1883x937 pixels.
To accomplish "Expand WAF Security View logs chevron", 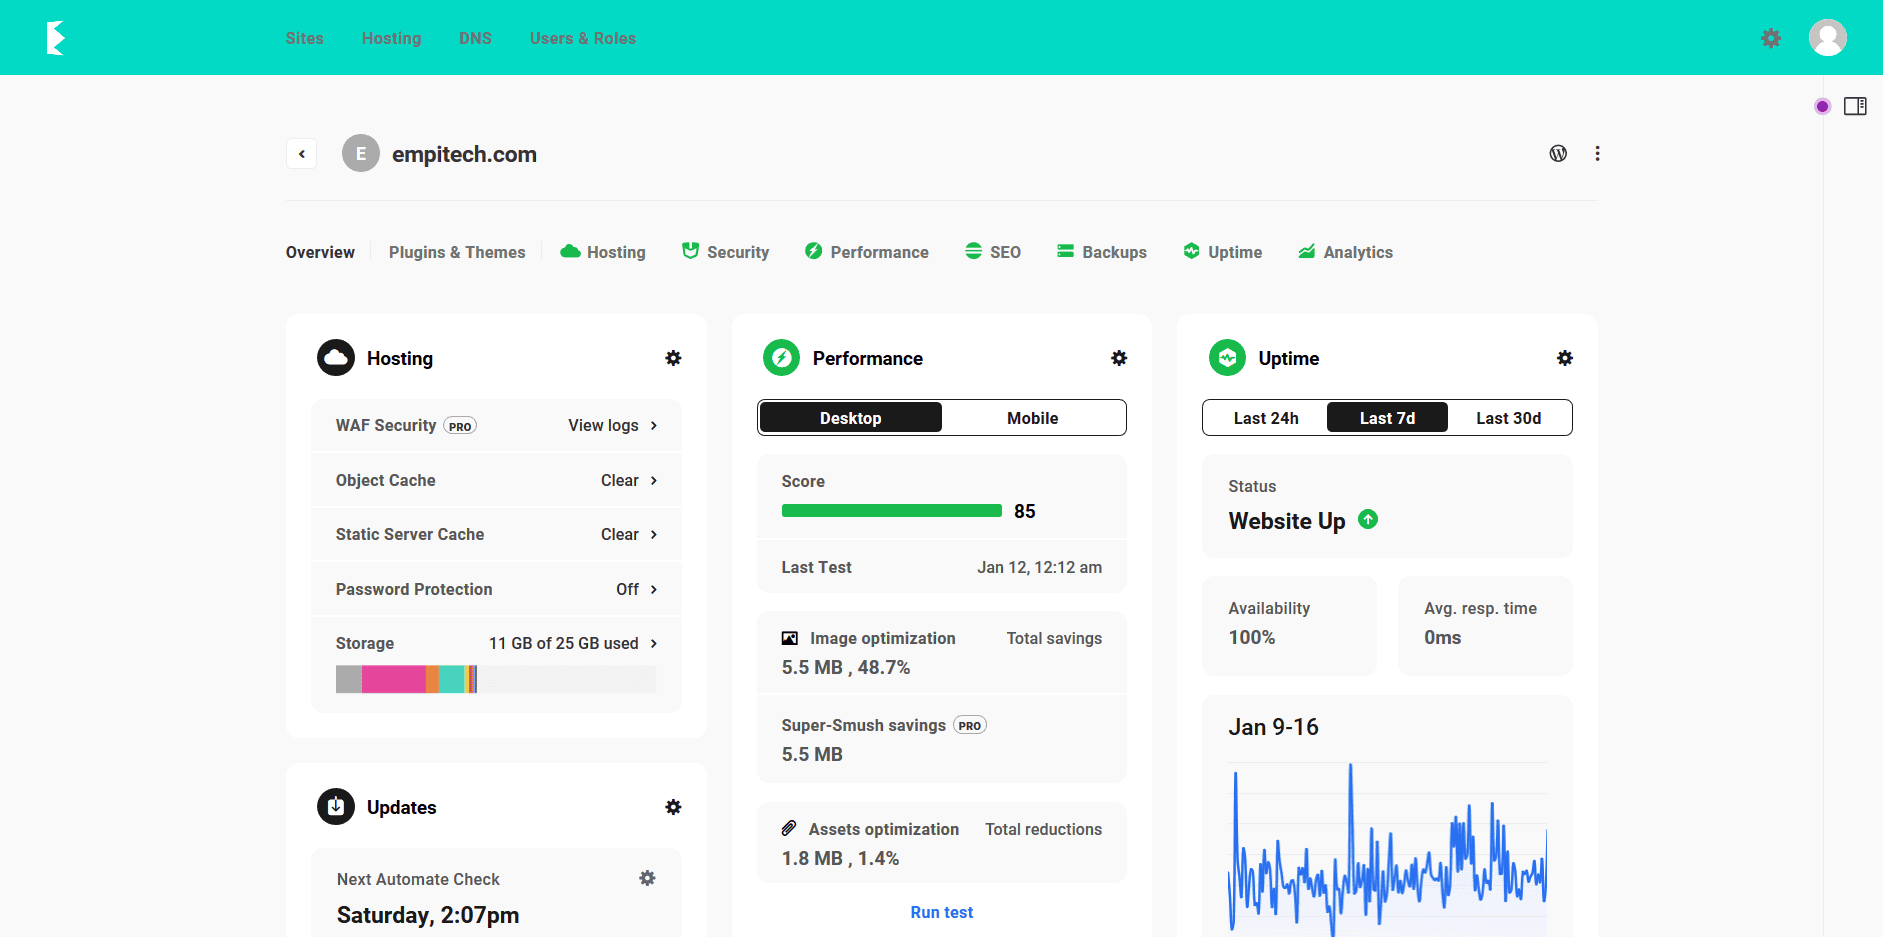I will tap(654, 426).
